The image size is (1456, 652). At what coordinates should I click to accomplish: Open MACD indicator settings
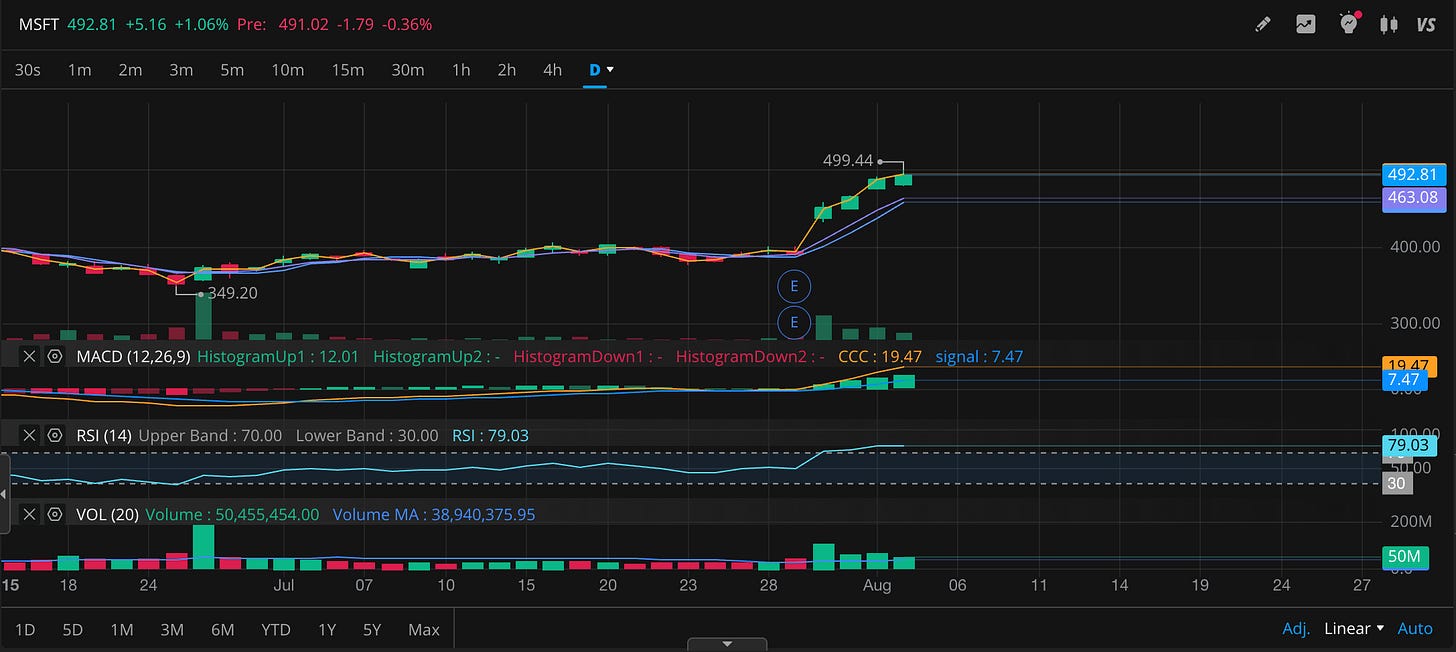point(55,356)
